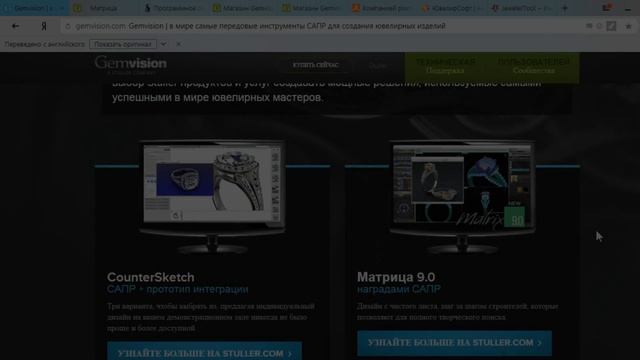The image size is (640, 360).
Task: Click the Переведено с английского label
Action: click(x=45, y=44)
